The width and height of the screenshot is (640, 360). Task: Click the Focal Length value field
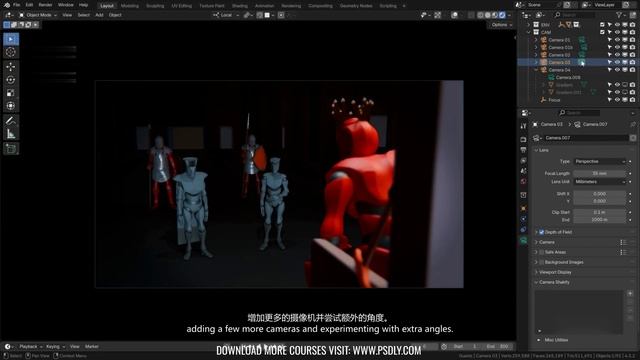point(600,173)
